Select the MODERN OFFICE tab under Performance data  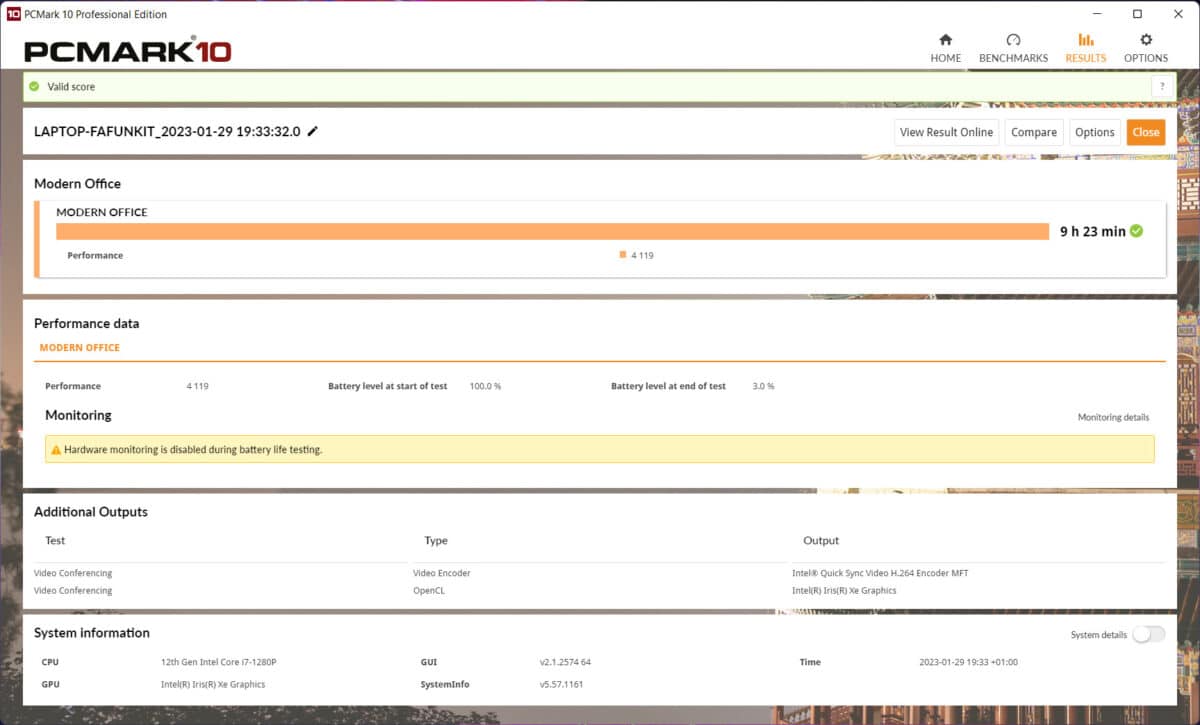tap(79, 348)
